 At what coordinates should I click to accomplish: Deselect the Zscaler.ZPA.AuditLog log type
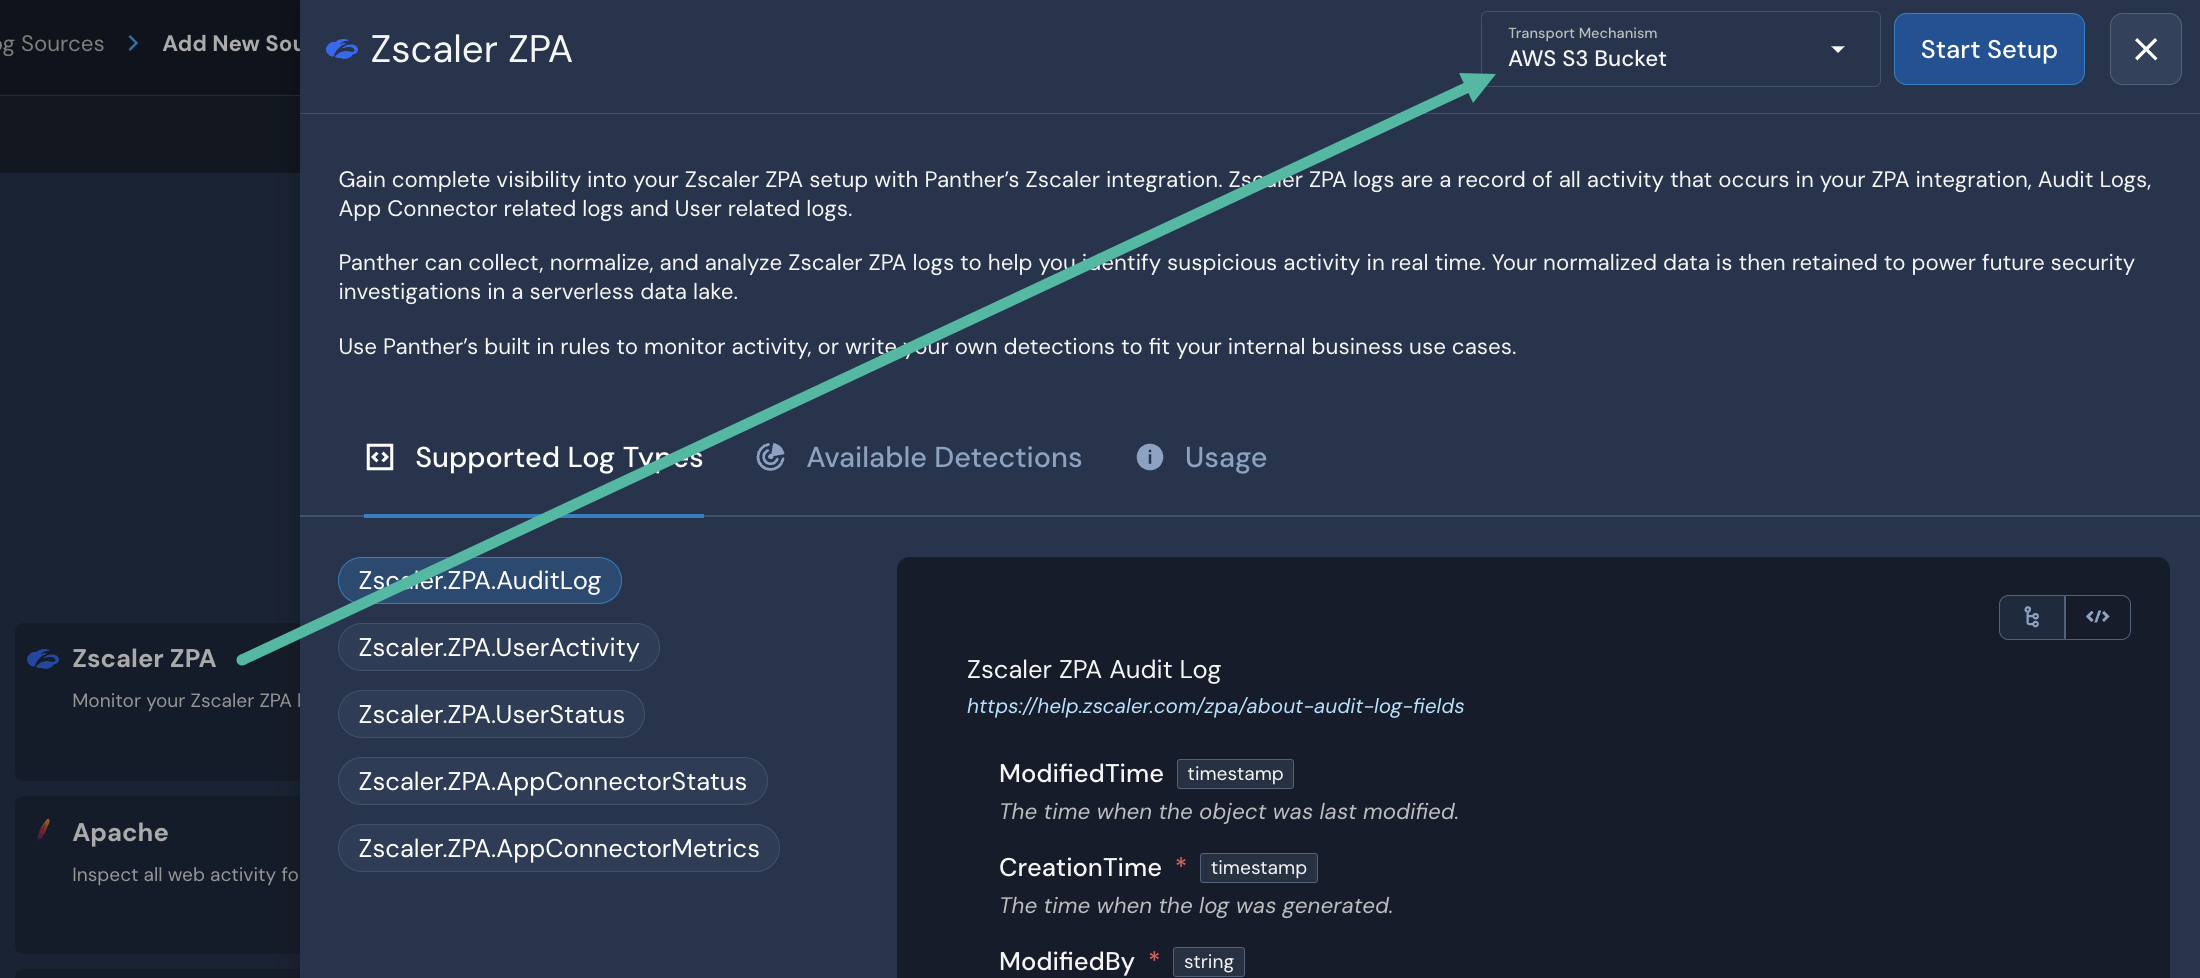pos(479,580)
